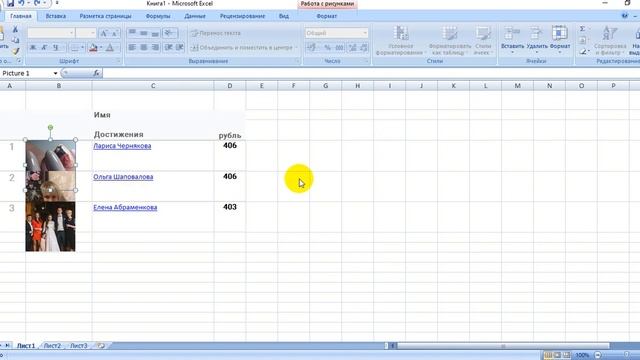The width and height of the screenshot is (640, 360).
Task: Open Форматировать как таблицу gallery
Action: (x=450, y=40)
